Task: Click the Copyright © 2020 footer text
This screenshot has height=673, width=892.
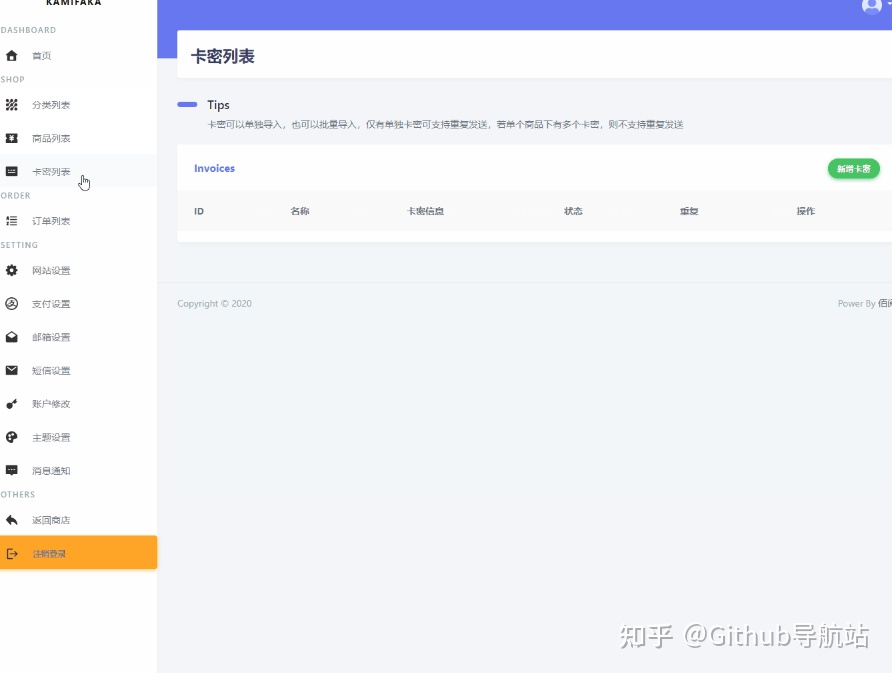Action: [214, 304]
